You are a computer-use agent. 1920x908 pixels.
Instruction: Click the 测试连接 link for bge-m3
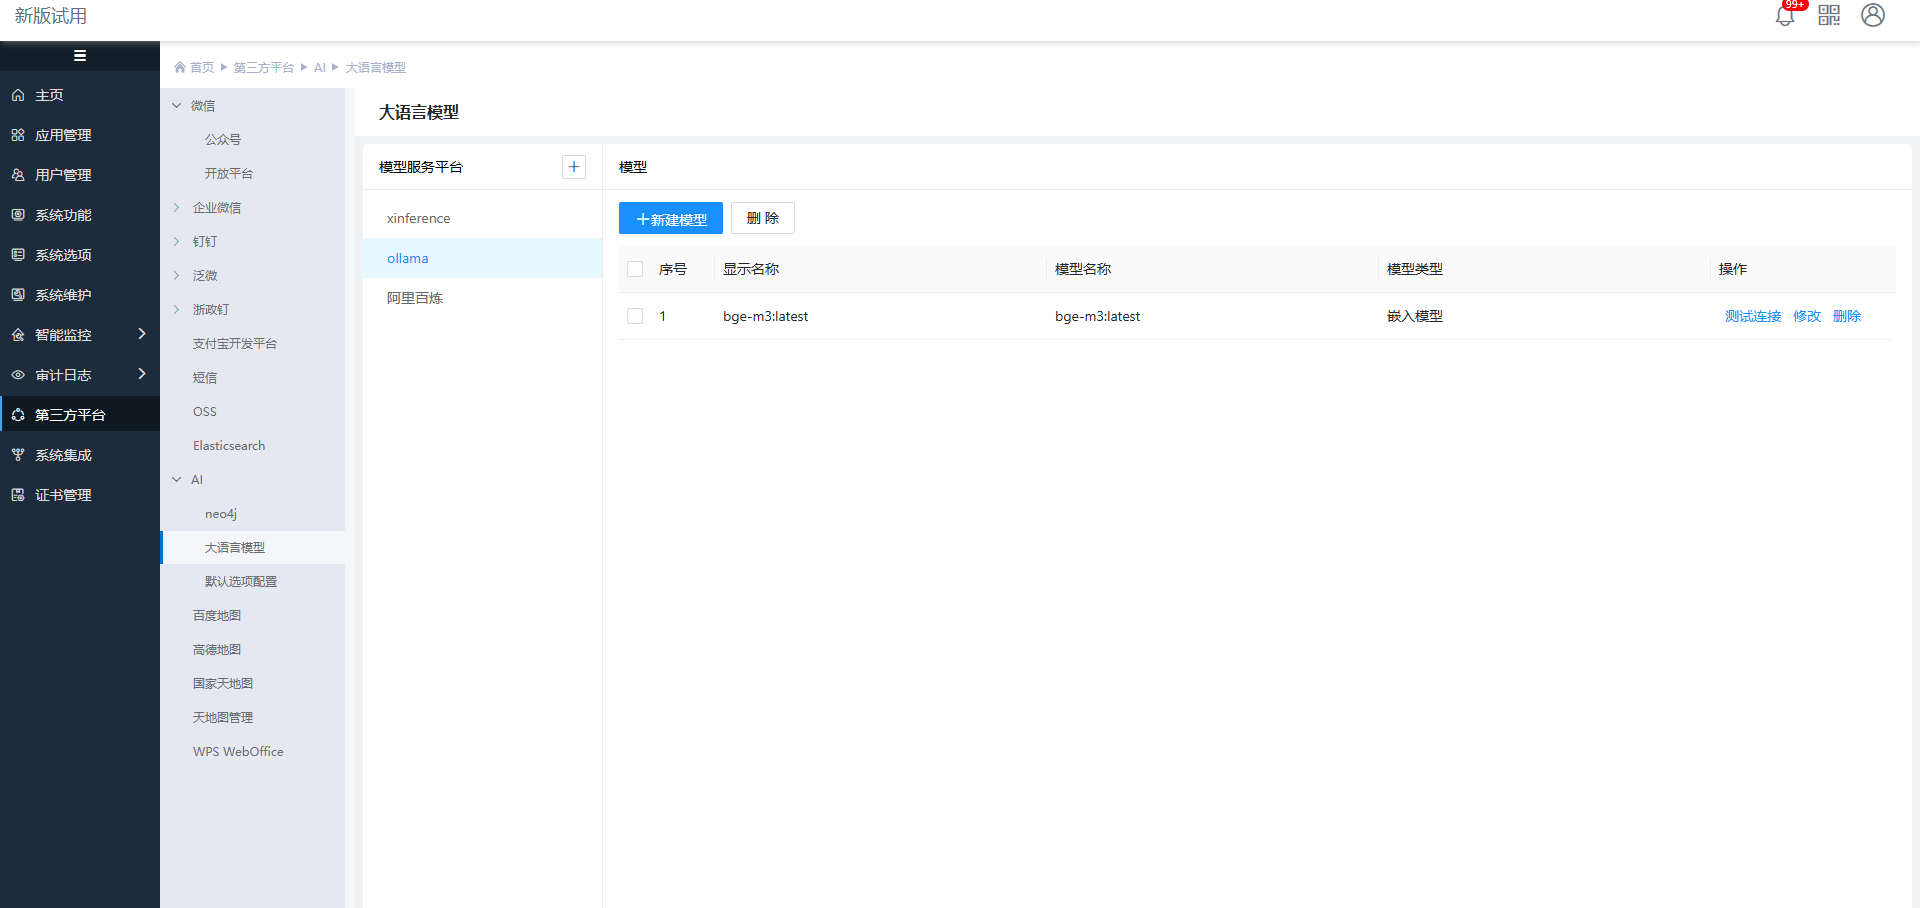point(1752,316)
